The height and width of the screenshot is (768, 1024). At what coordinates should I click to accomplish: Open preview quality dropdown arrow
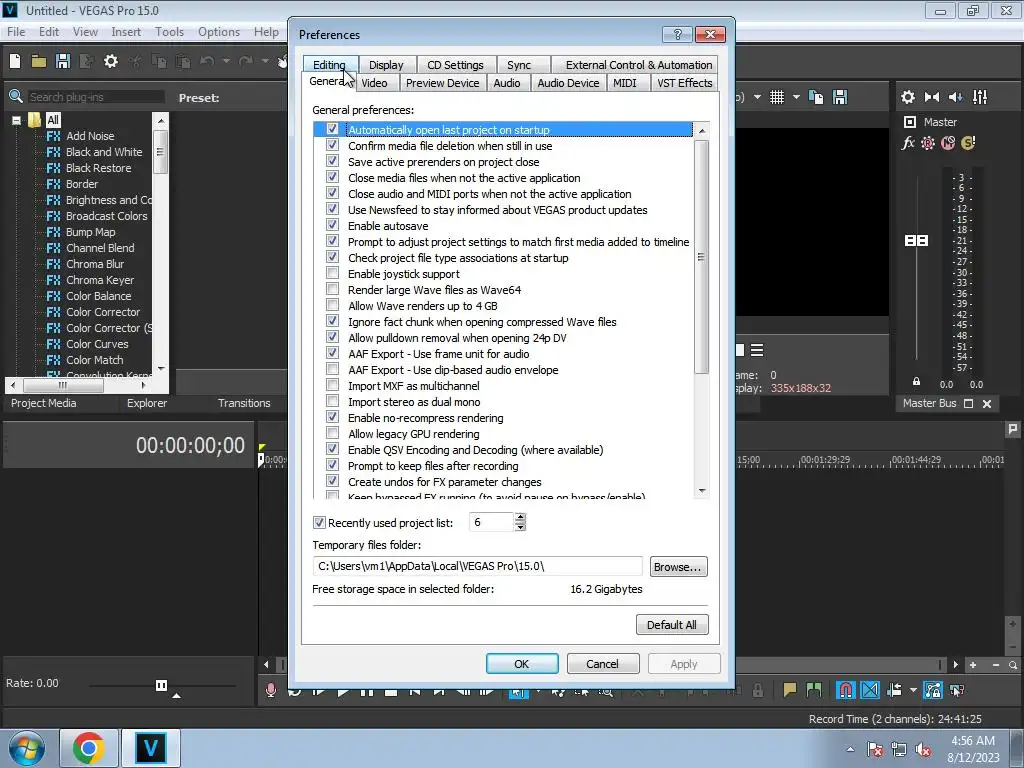[757, 97]
